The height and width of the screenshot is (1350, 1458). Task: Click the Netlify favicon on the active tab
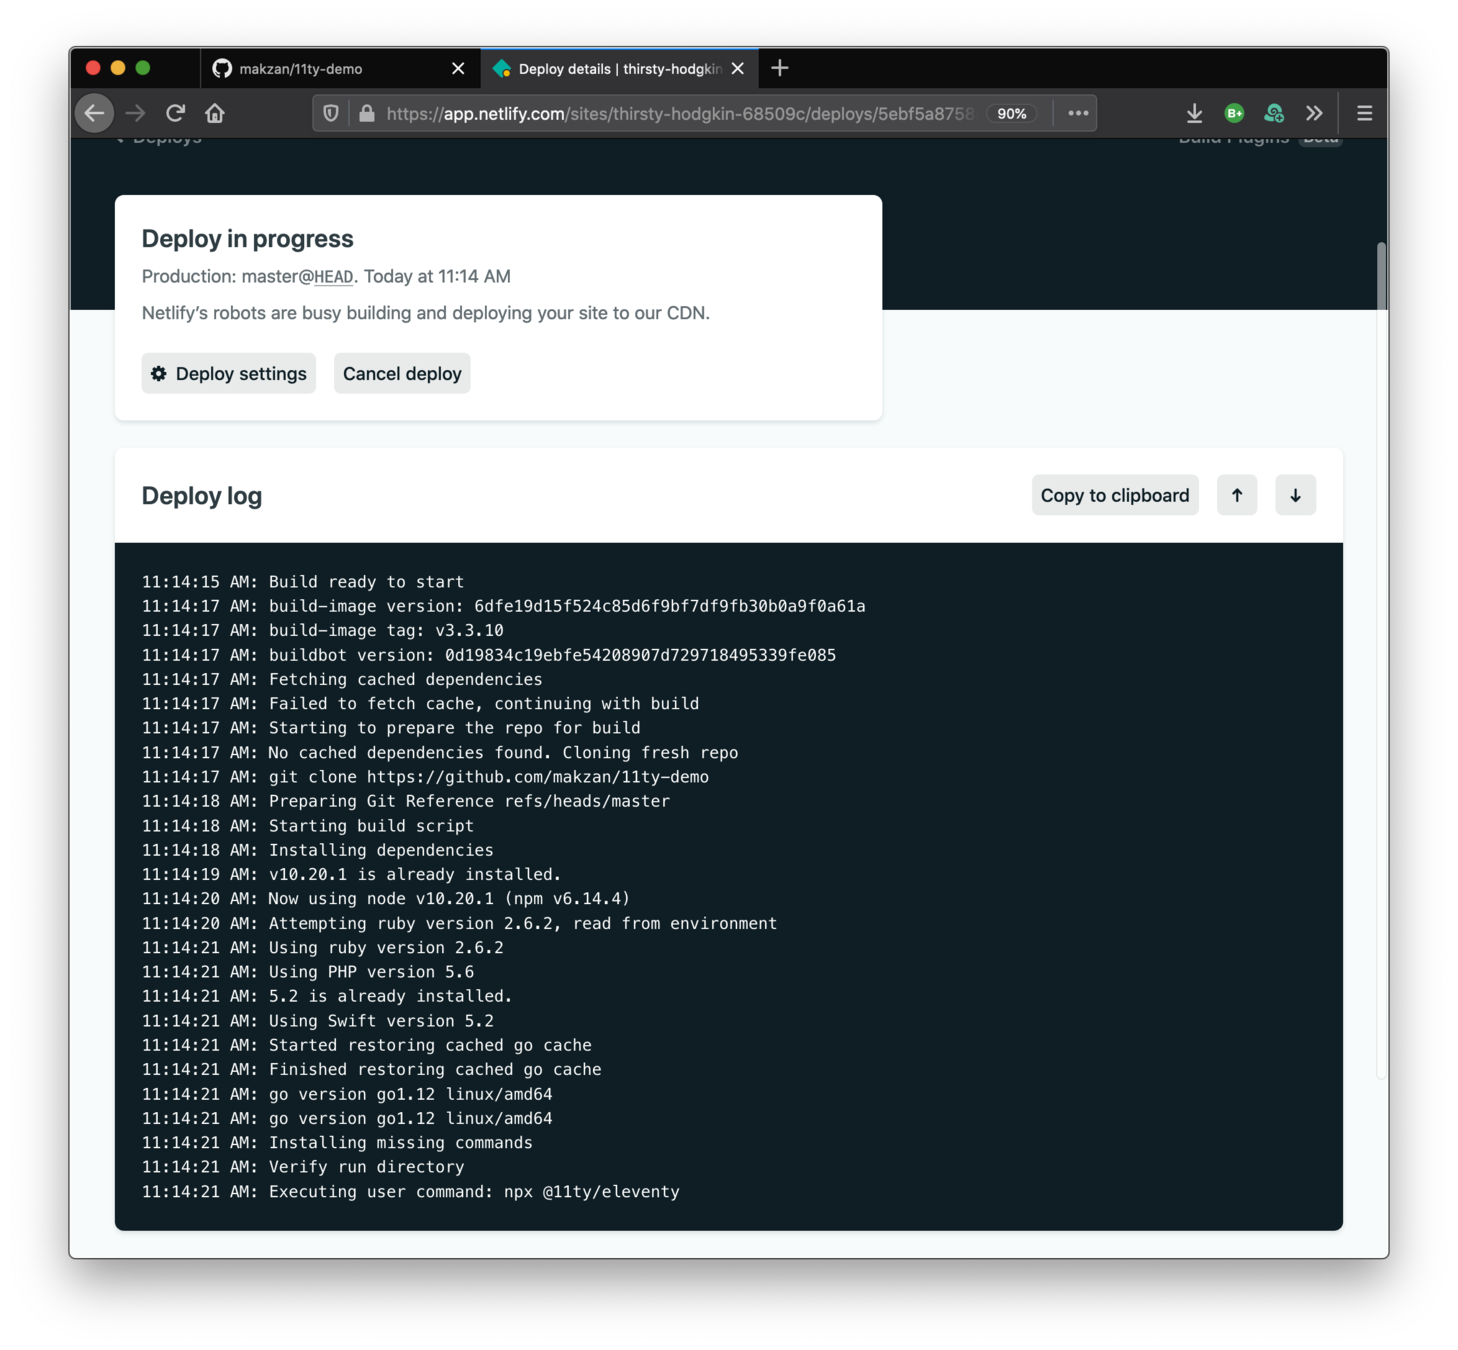(502, 68)
